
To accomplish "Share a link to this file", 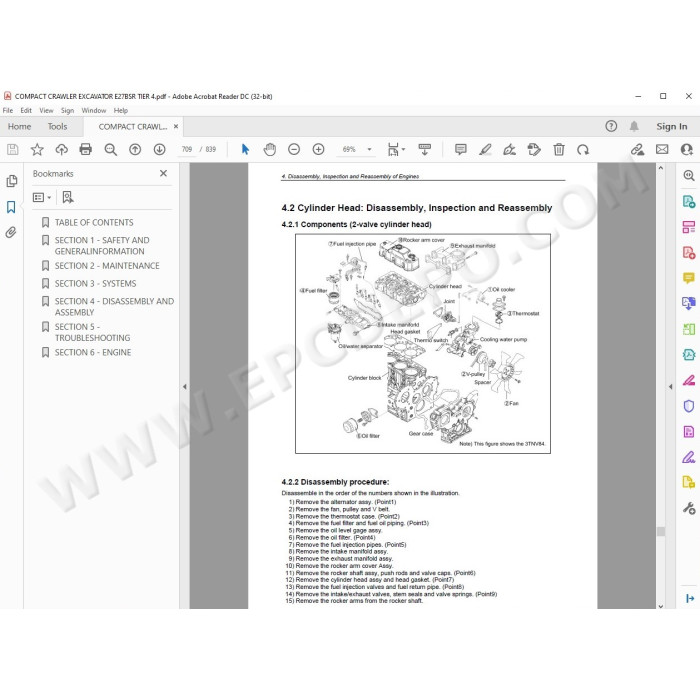I will (638, 150).
